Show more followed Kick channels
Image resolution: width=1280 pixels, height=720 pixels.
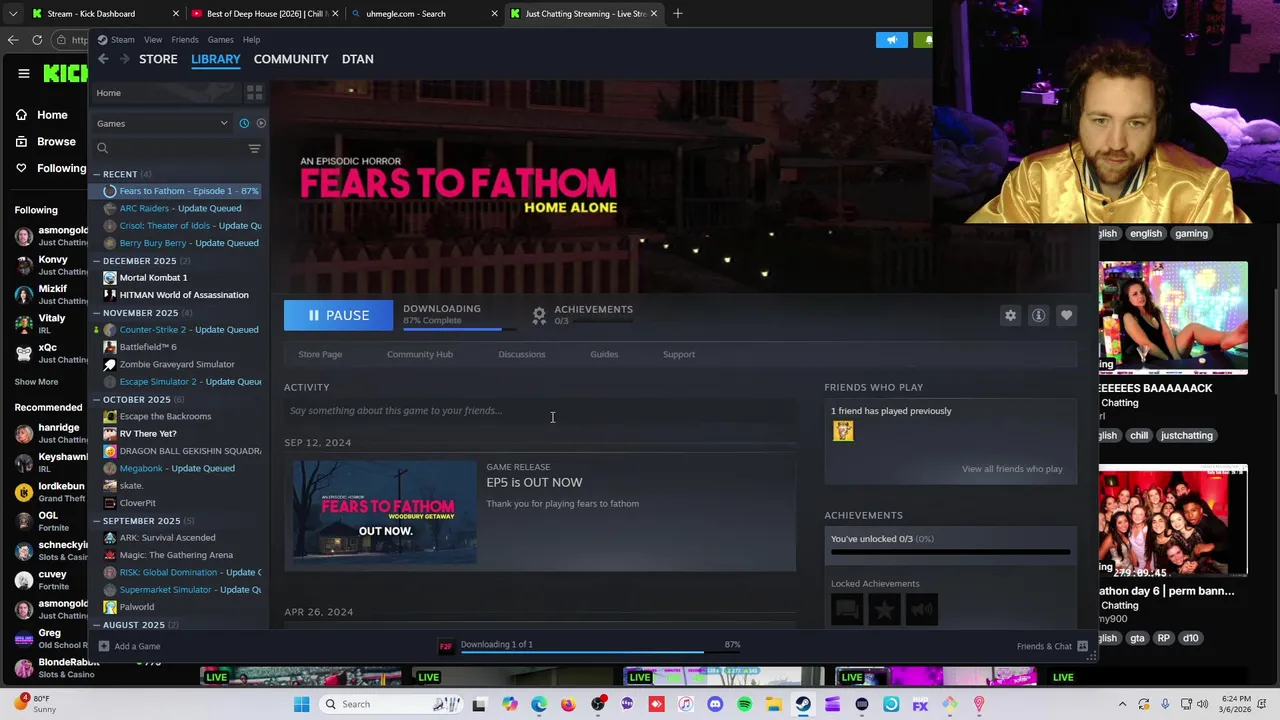[36, 382]
